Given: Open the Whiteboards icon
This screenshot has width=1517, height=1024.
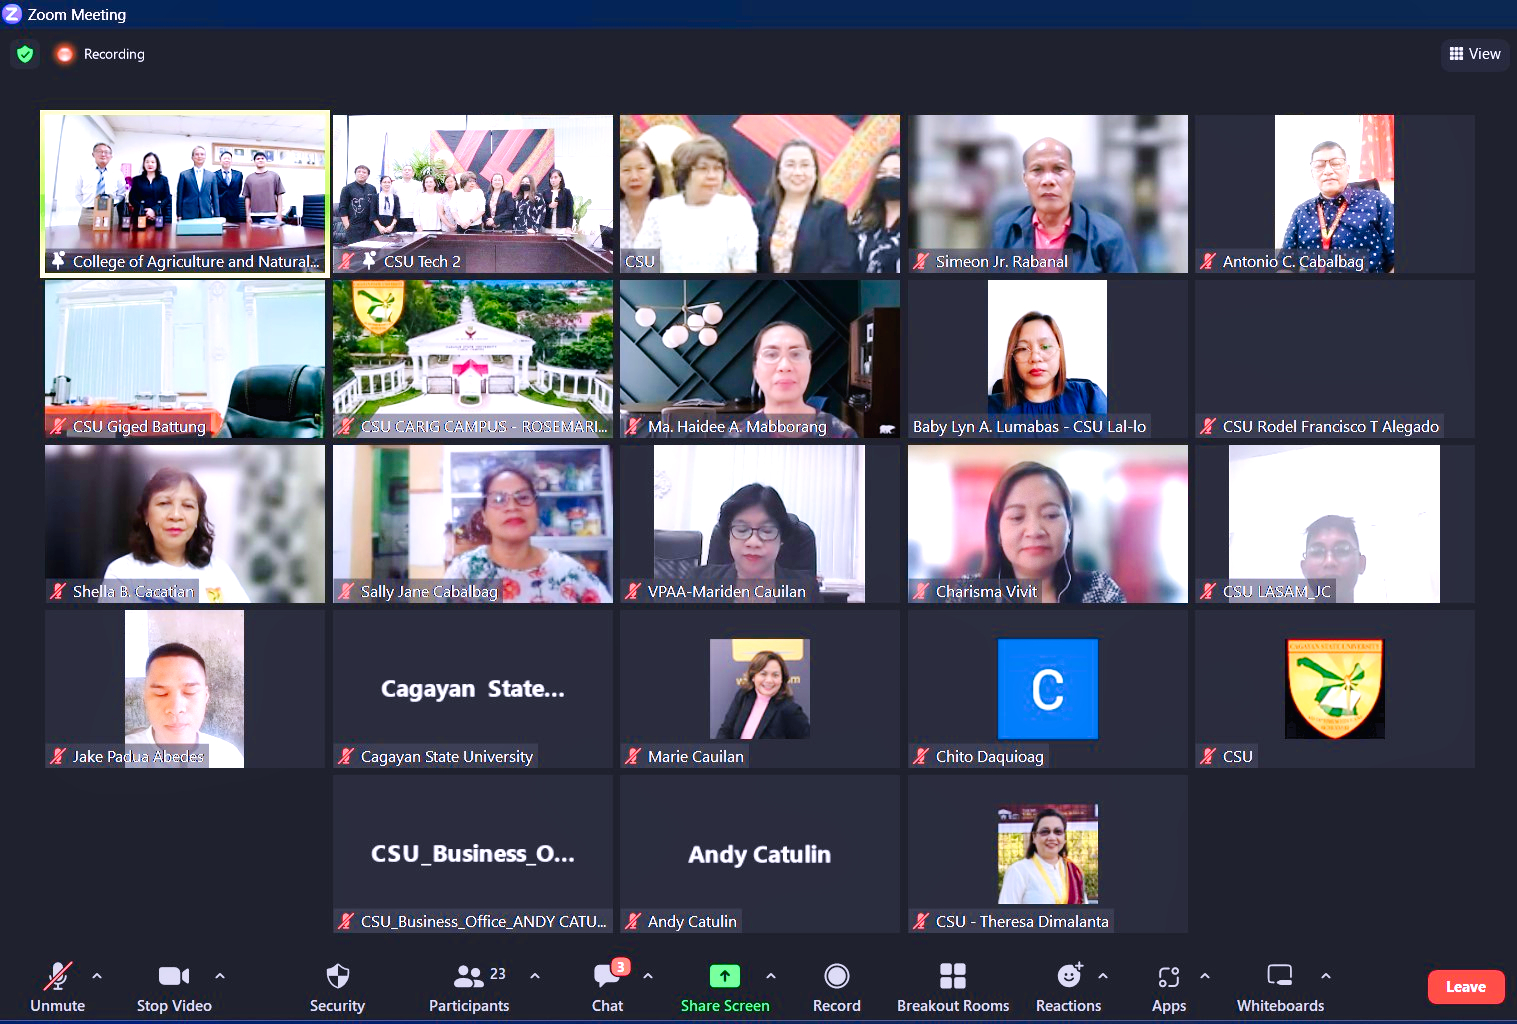Looking at the screenshot, I should [1280, 975].
